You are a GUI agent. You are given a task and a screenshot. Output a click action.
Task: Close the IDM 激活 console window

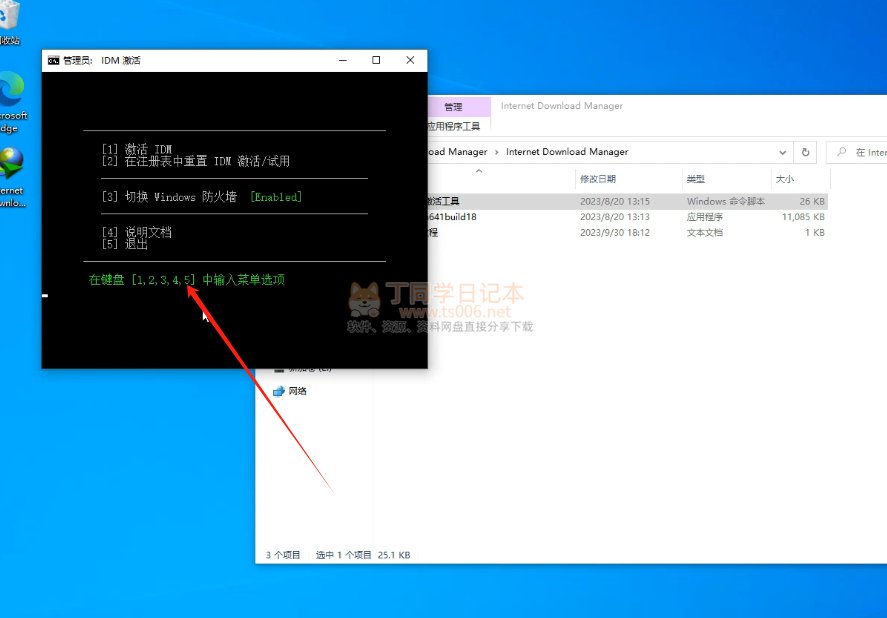(x=410, y=61)
